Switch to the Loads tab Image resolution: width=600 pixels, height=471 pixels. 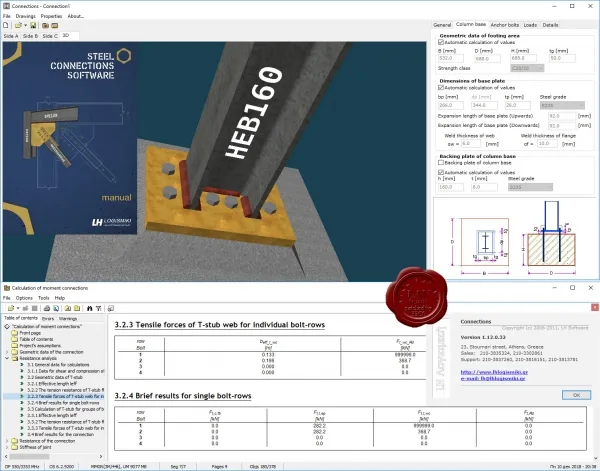[530, 25]
